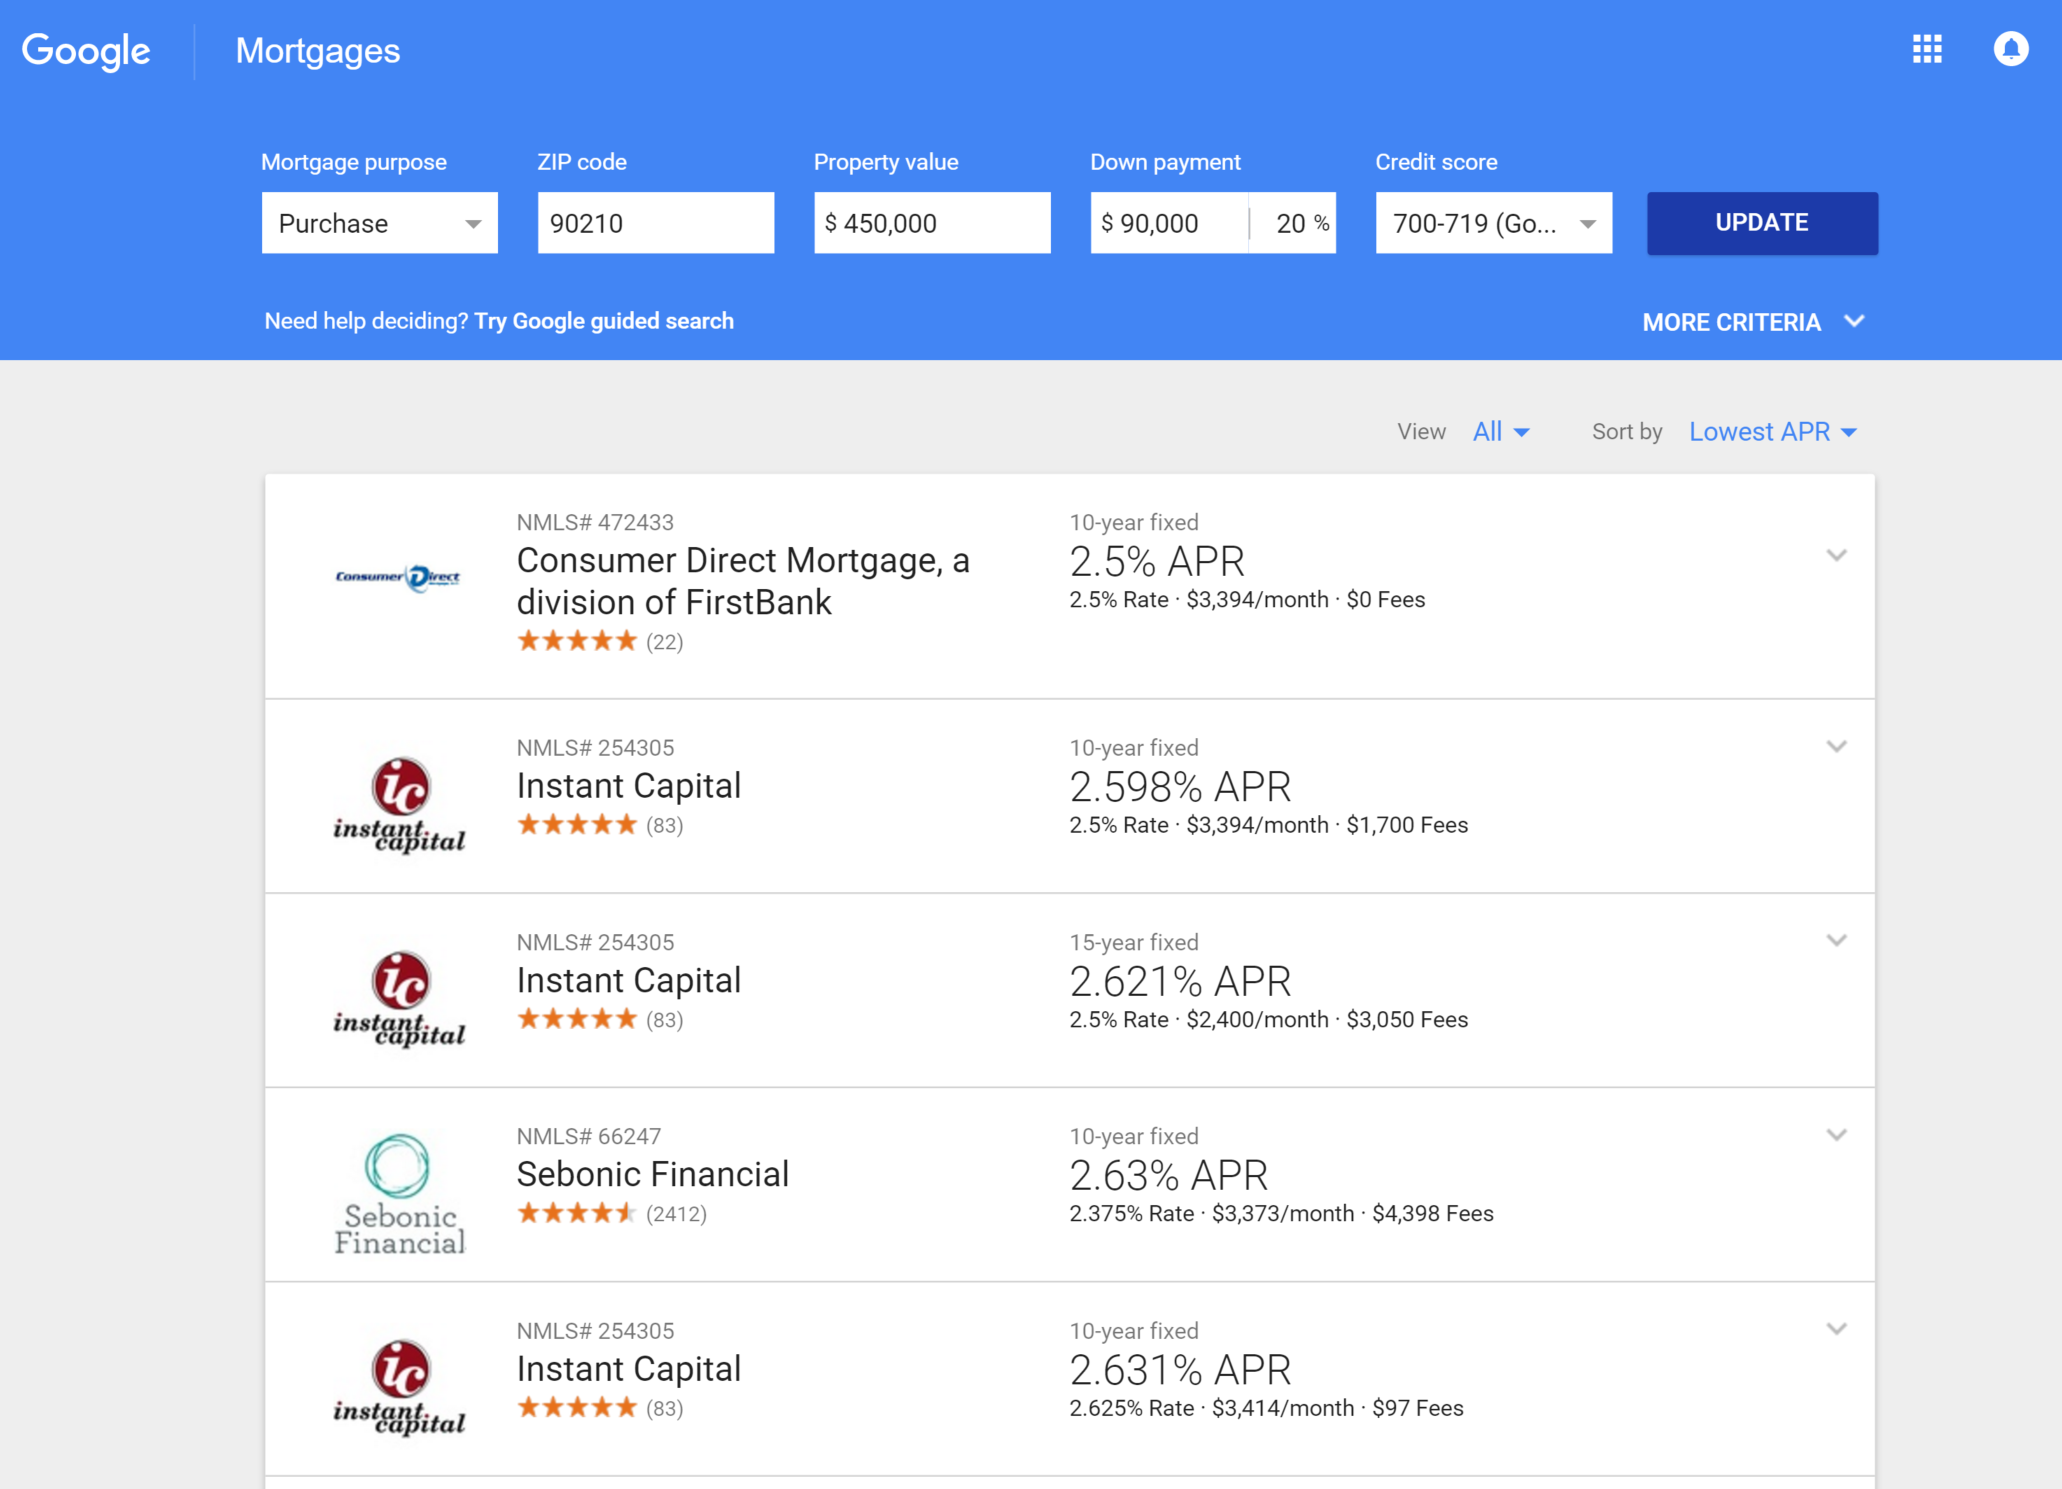Click the ZIP code field
This screenshot has height=1489, width=2062.
pyautogui.click(x=656, y=223)
